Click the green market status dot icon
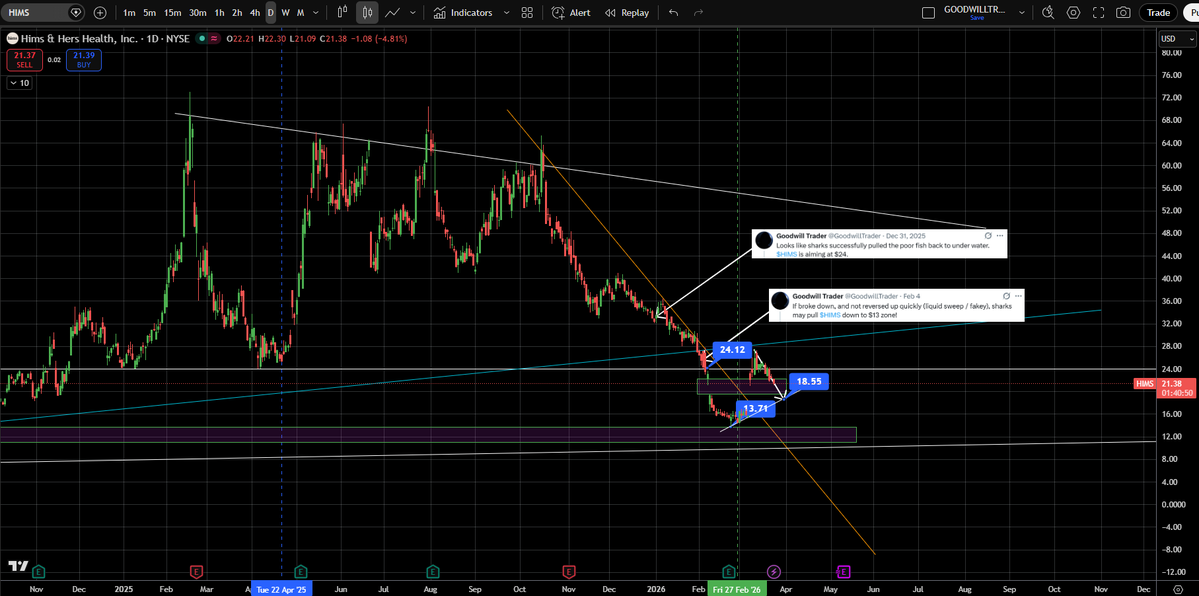 click(x=201, y=38)
